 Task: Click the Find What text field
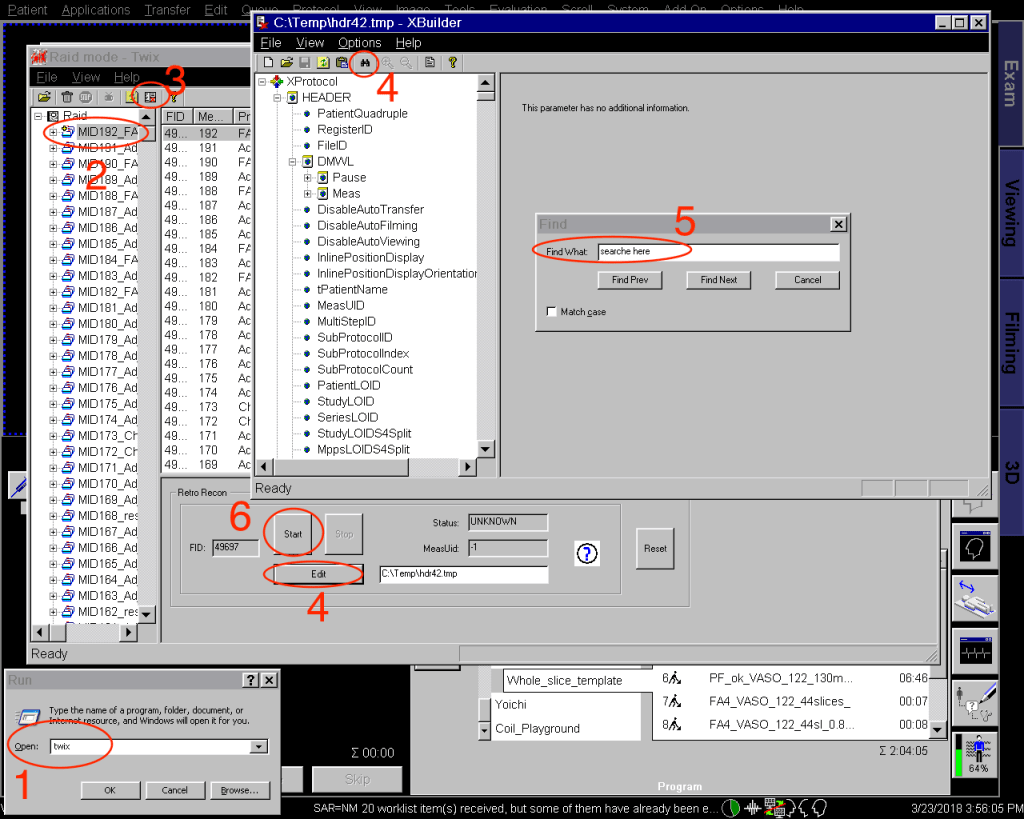(716, 252)
